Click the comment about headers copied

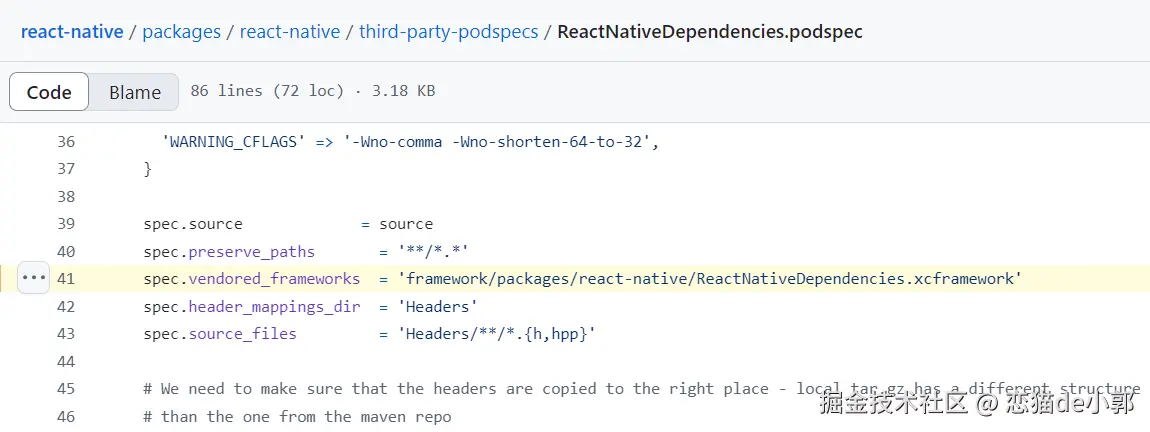click(x=642, y=389)
